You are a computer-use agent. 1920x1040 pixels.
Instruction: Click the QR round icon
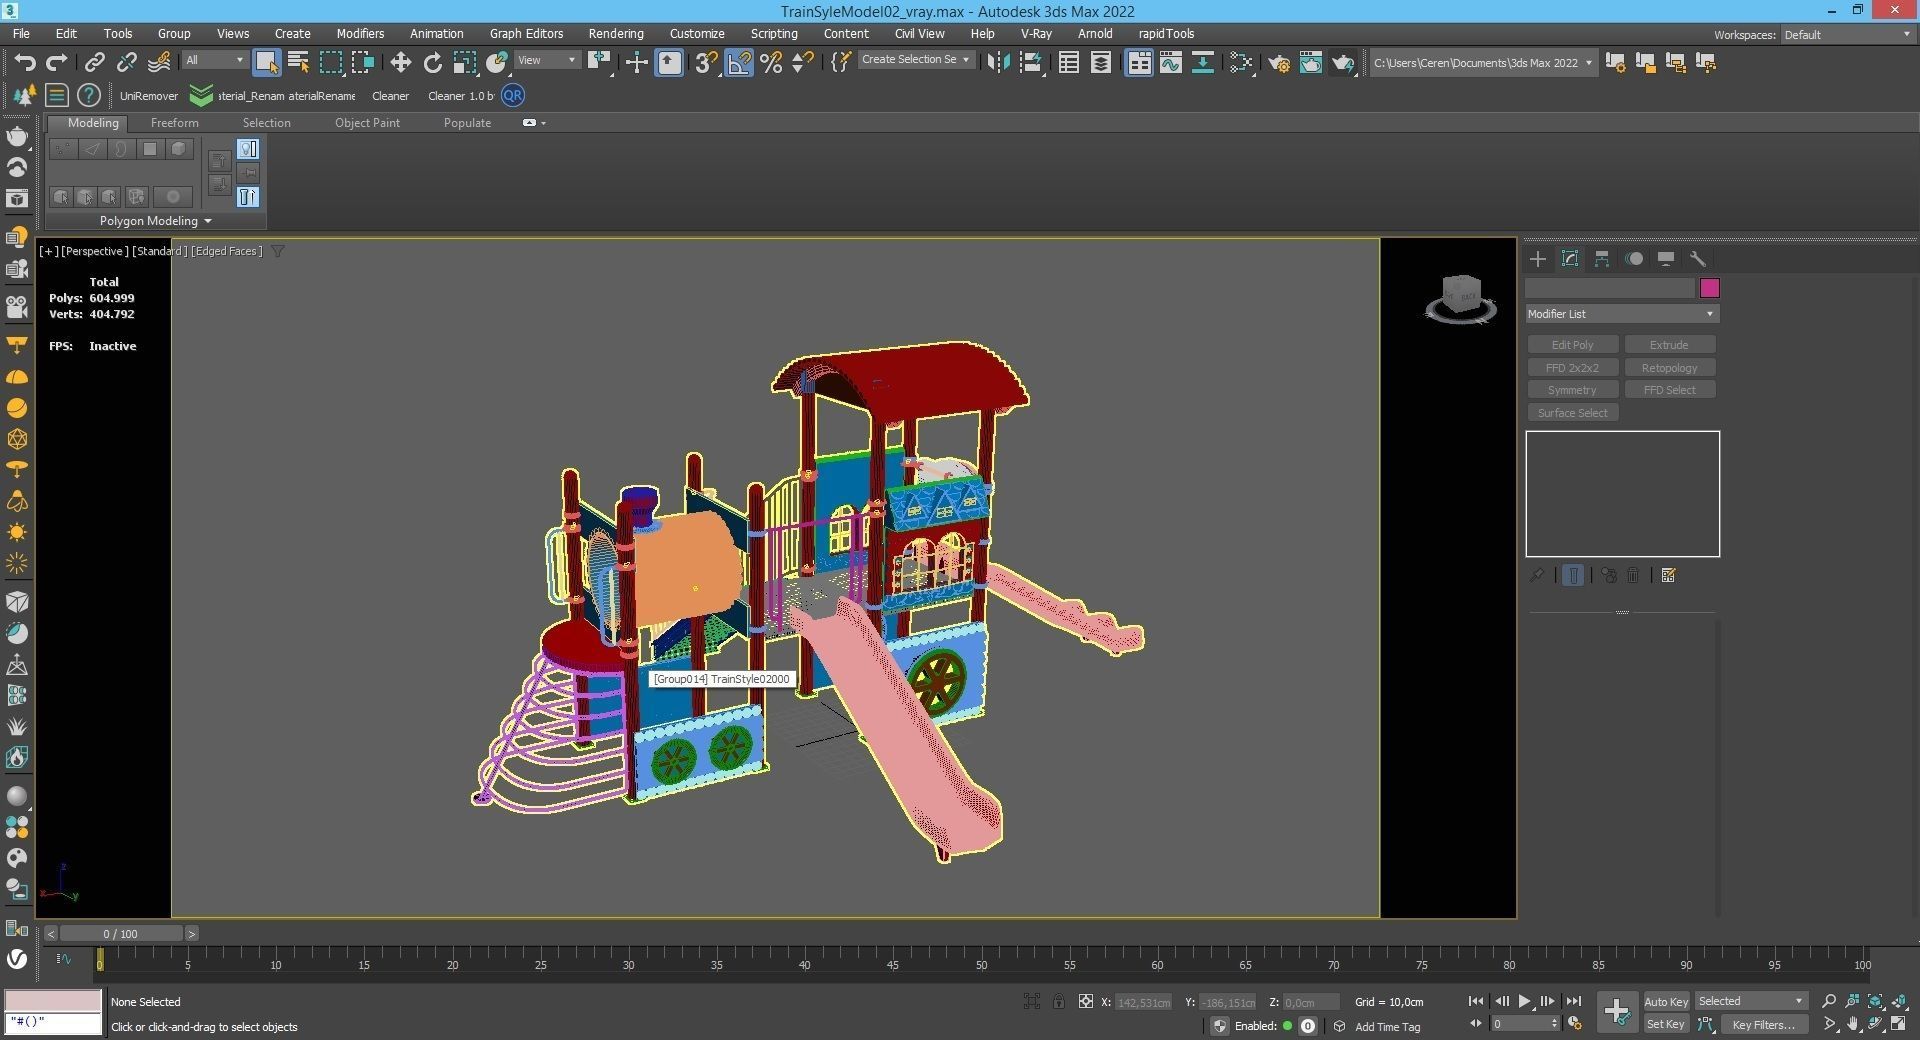click(x=513, y=95)
